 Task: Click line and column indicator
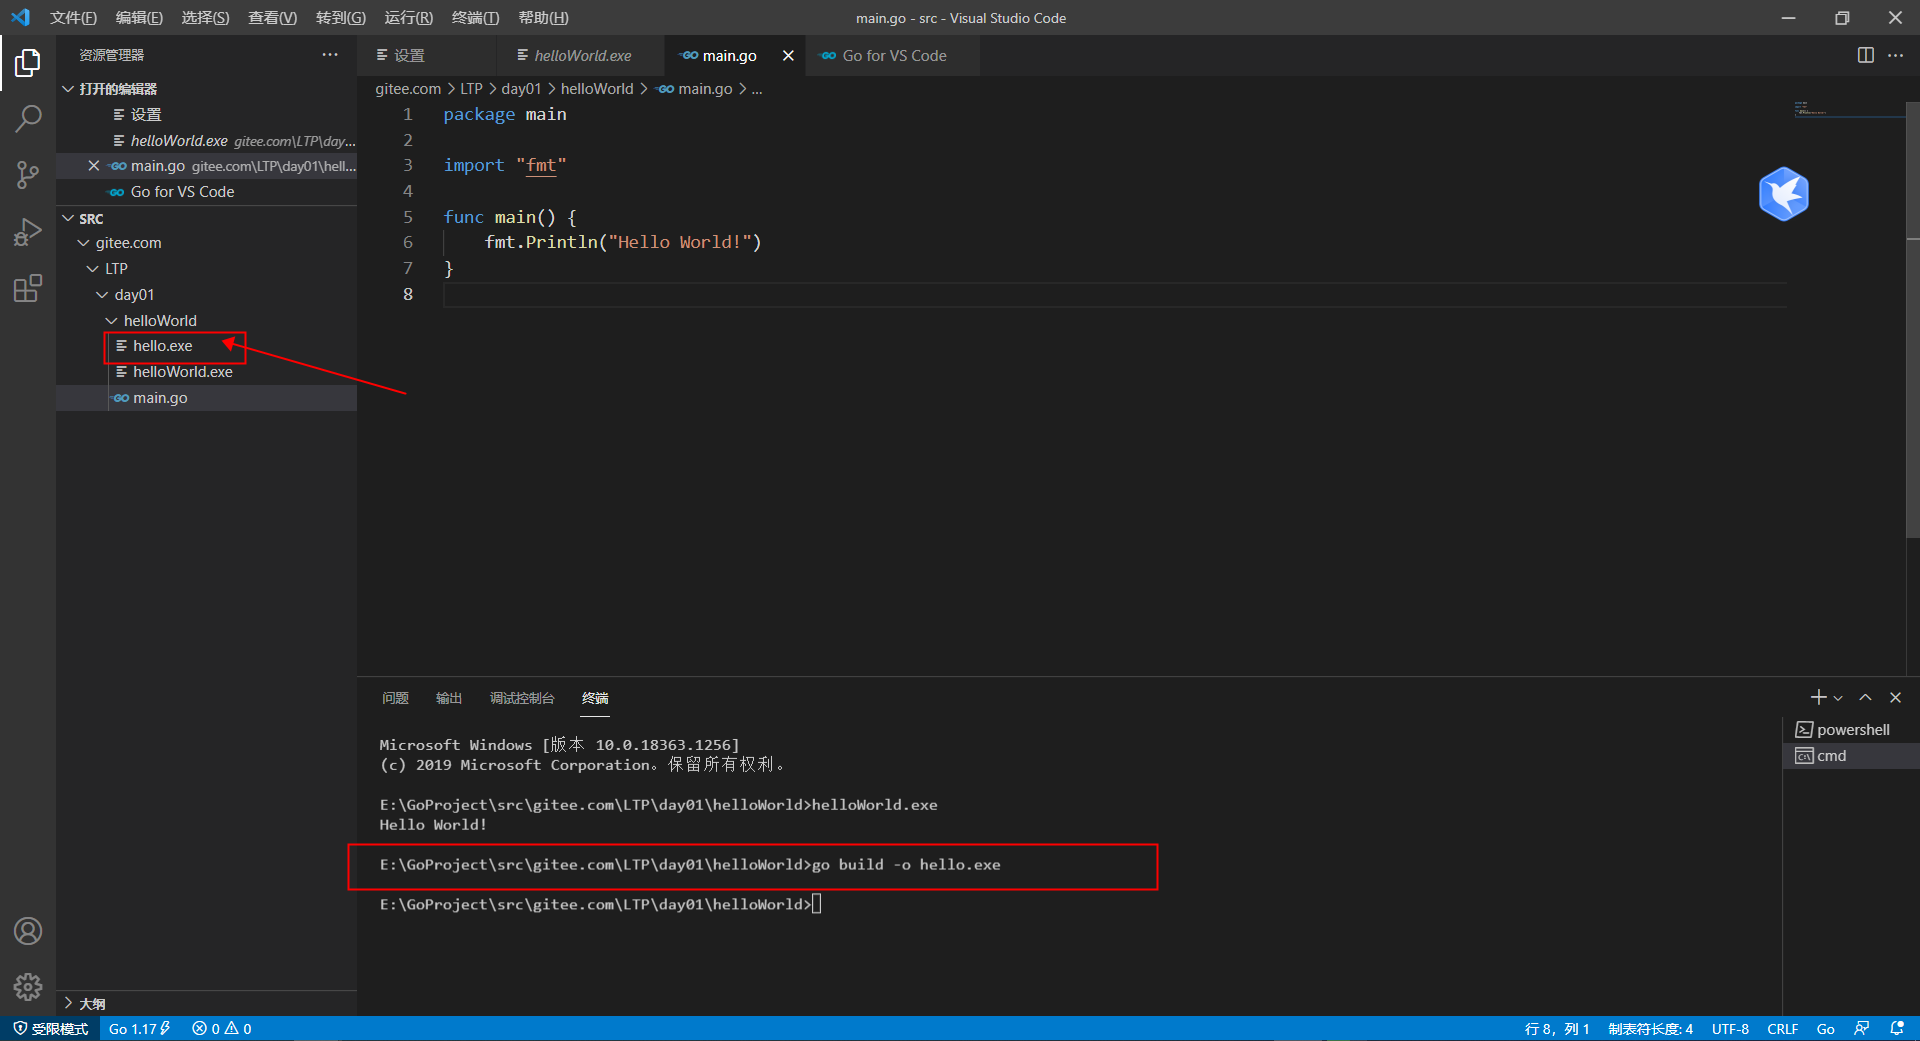[1557, 1028]
